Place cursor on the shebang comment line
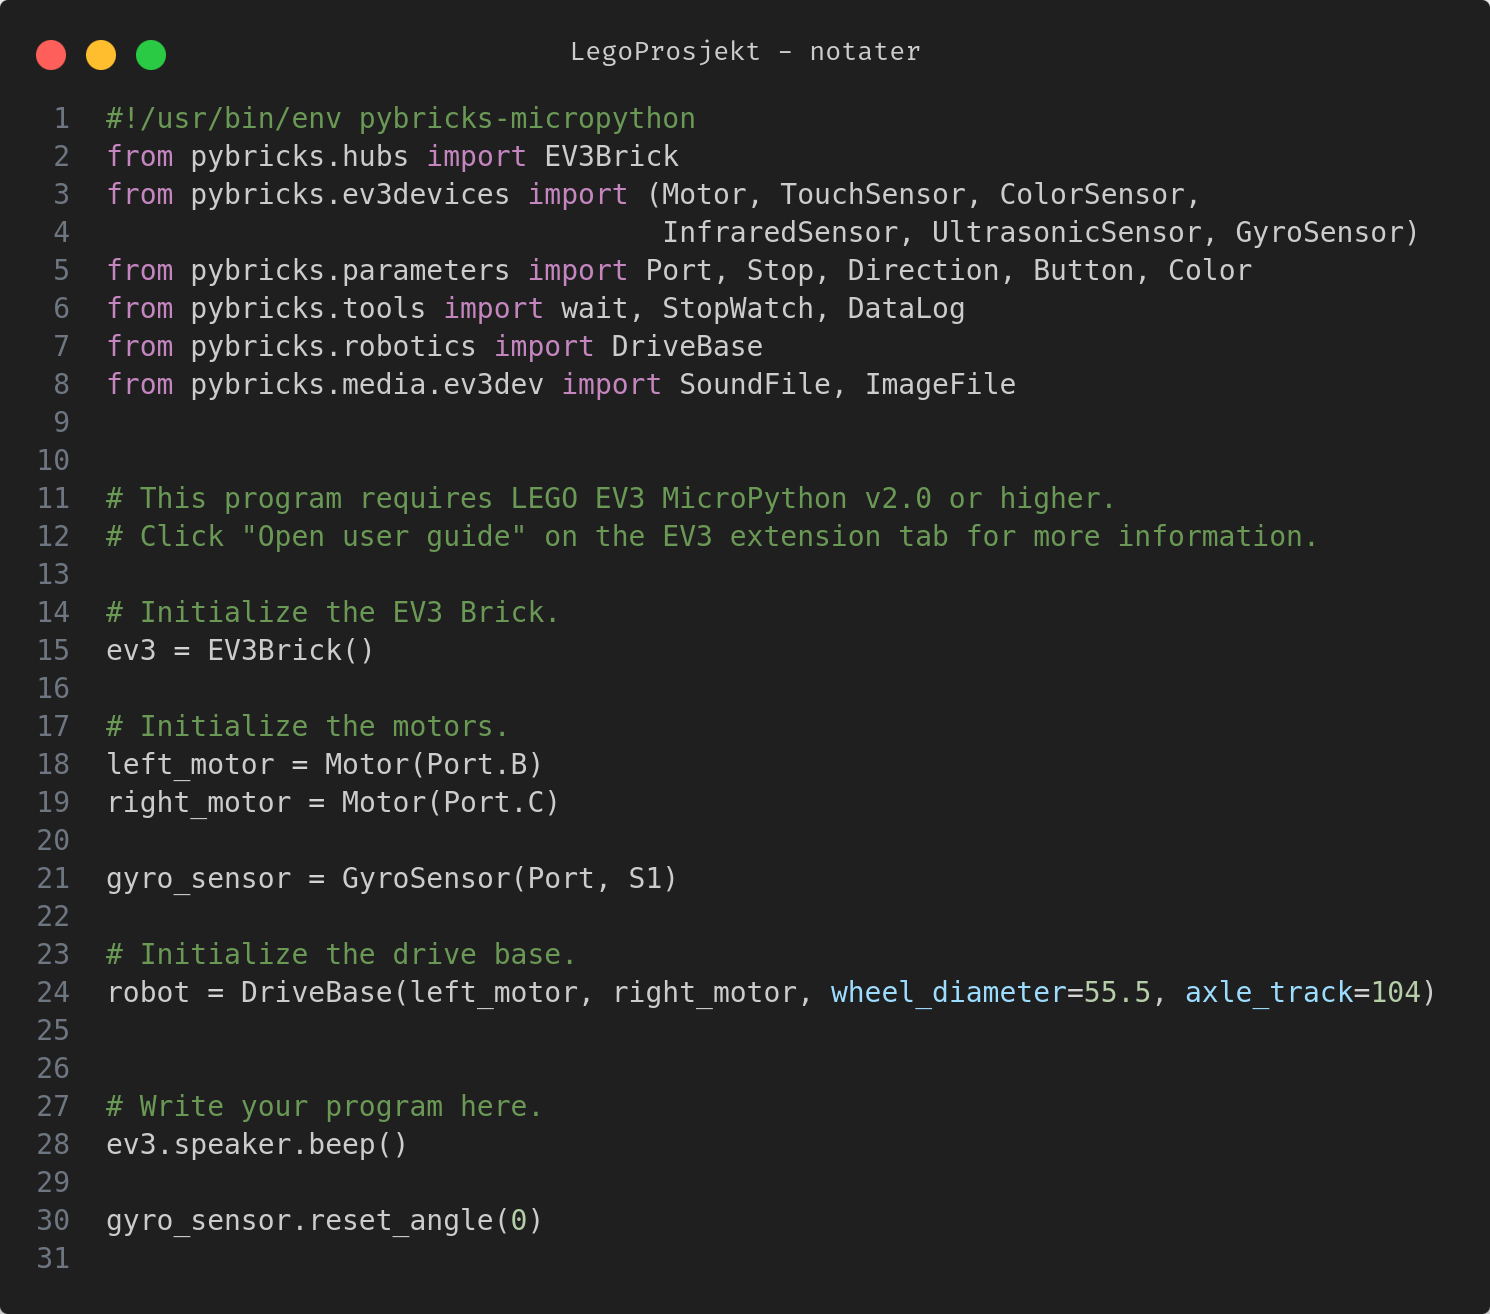 coord(400,119)
